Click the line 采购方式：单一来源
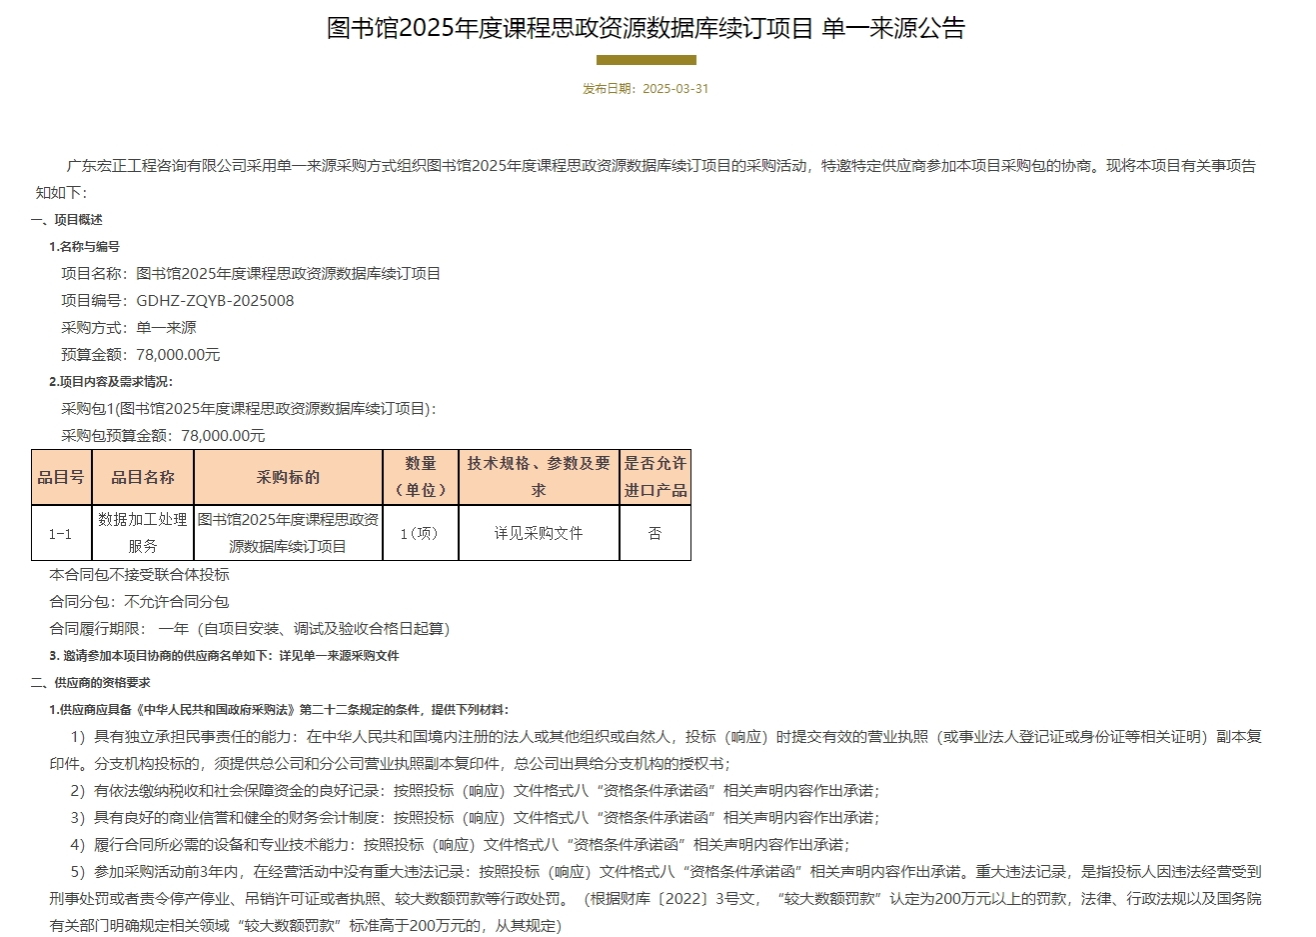This screenshot has height=937, width=1316. click(129, 328)
